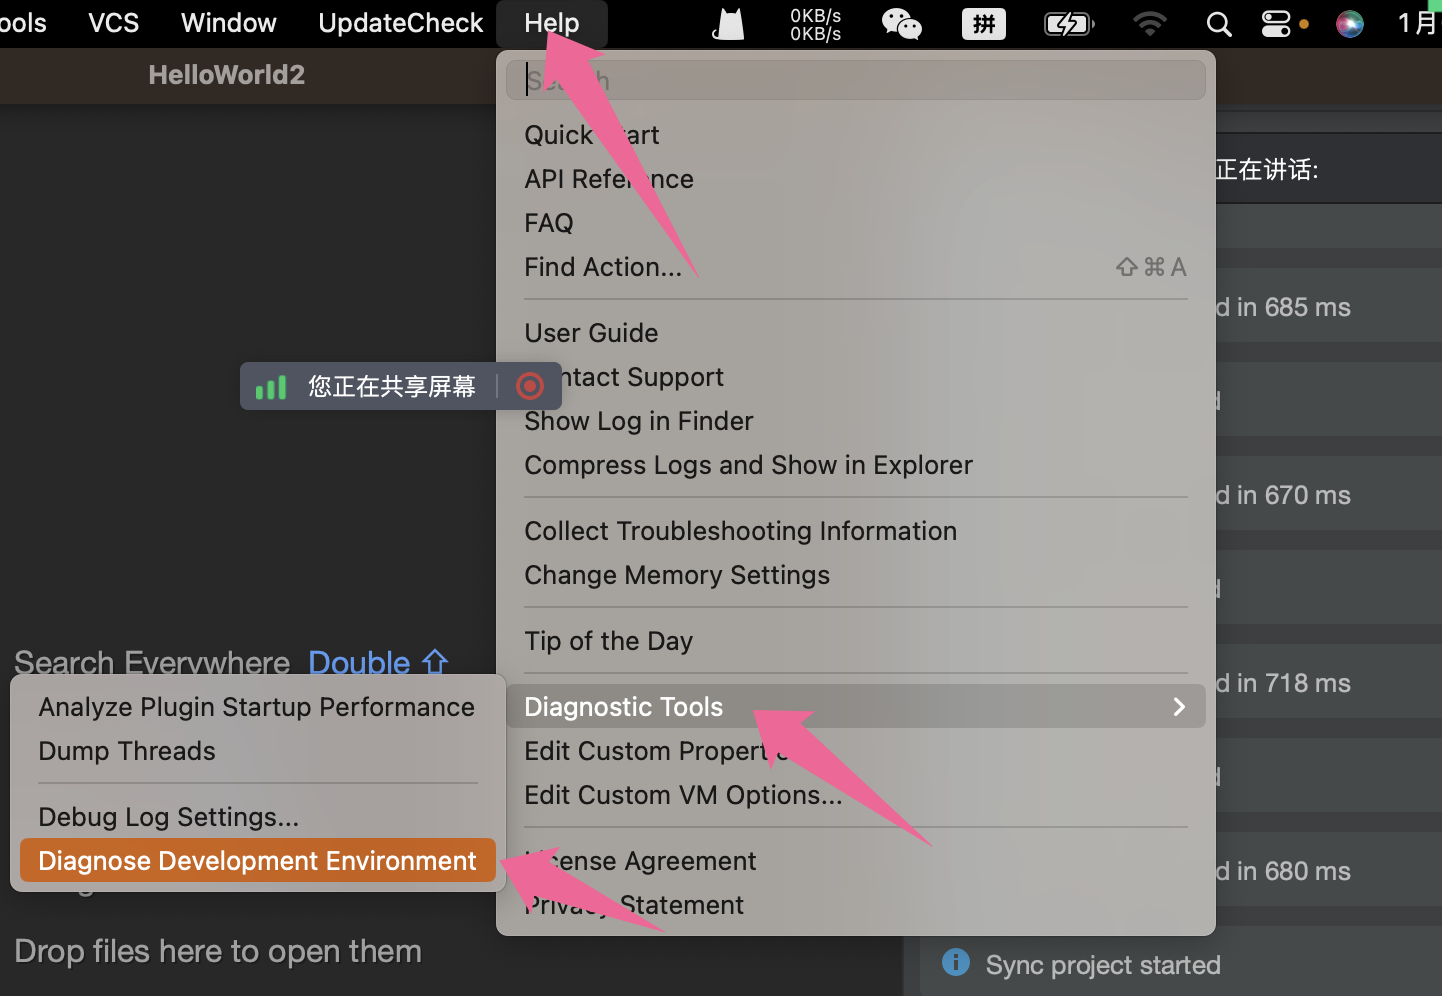Viewport: 1442px width, 996px height.
Task: Click the red record icon on sharing bar
Action: pos(530,386)
